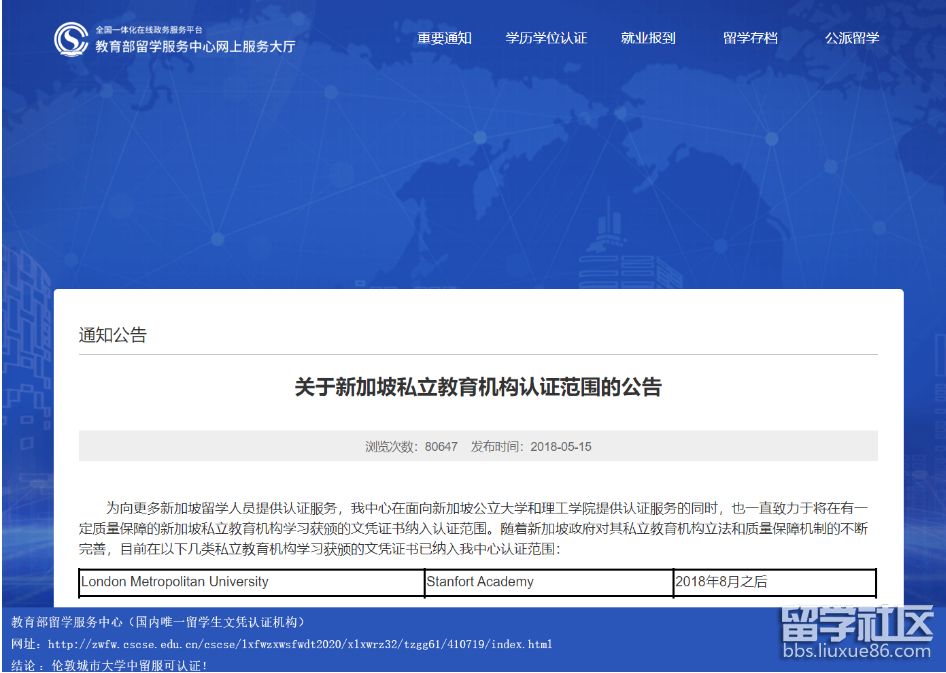The height and width of the screenshot is (673, 946).
Task: Click the 结论 conclusion text at the bottom
Action: [110, 665]
